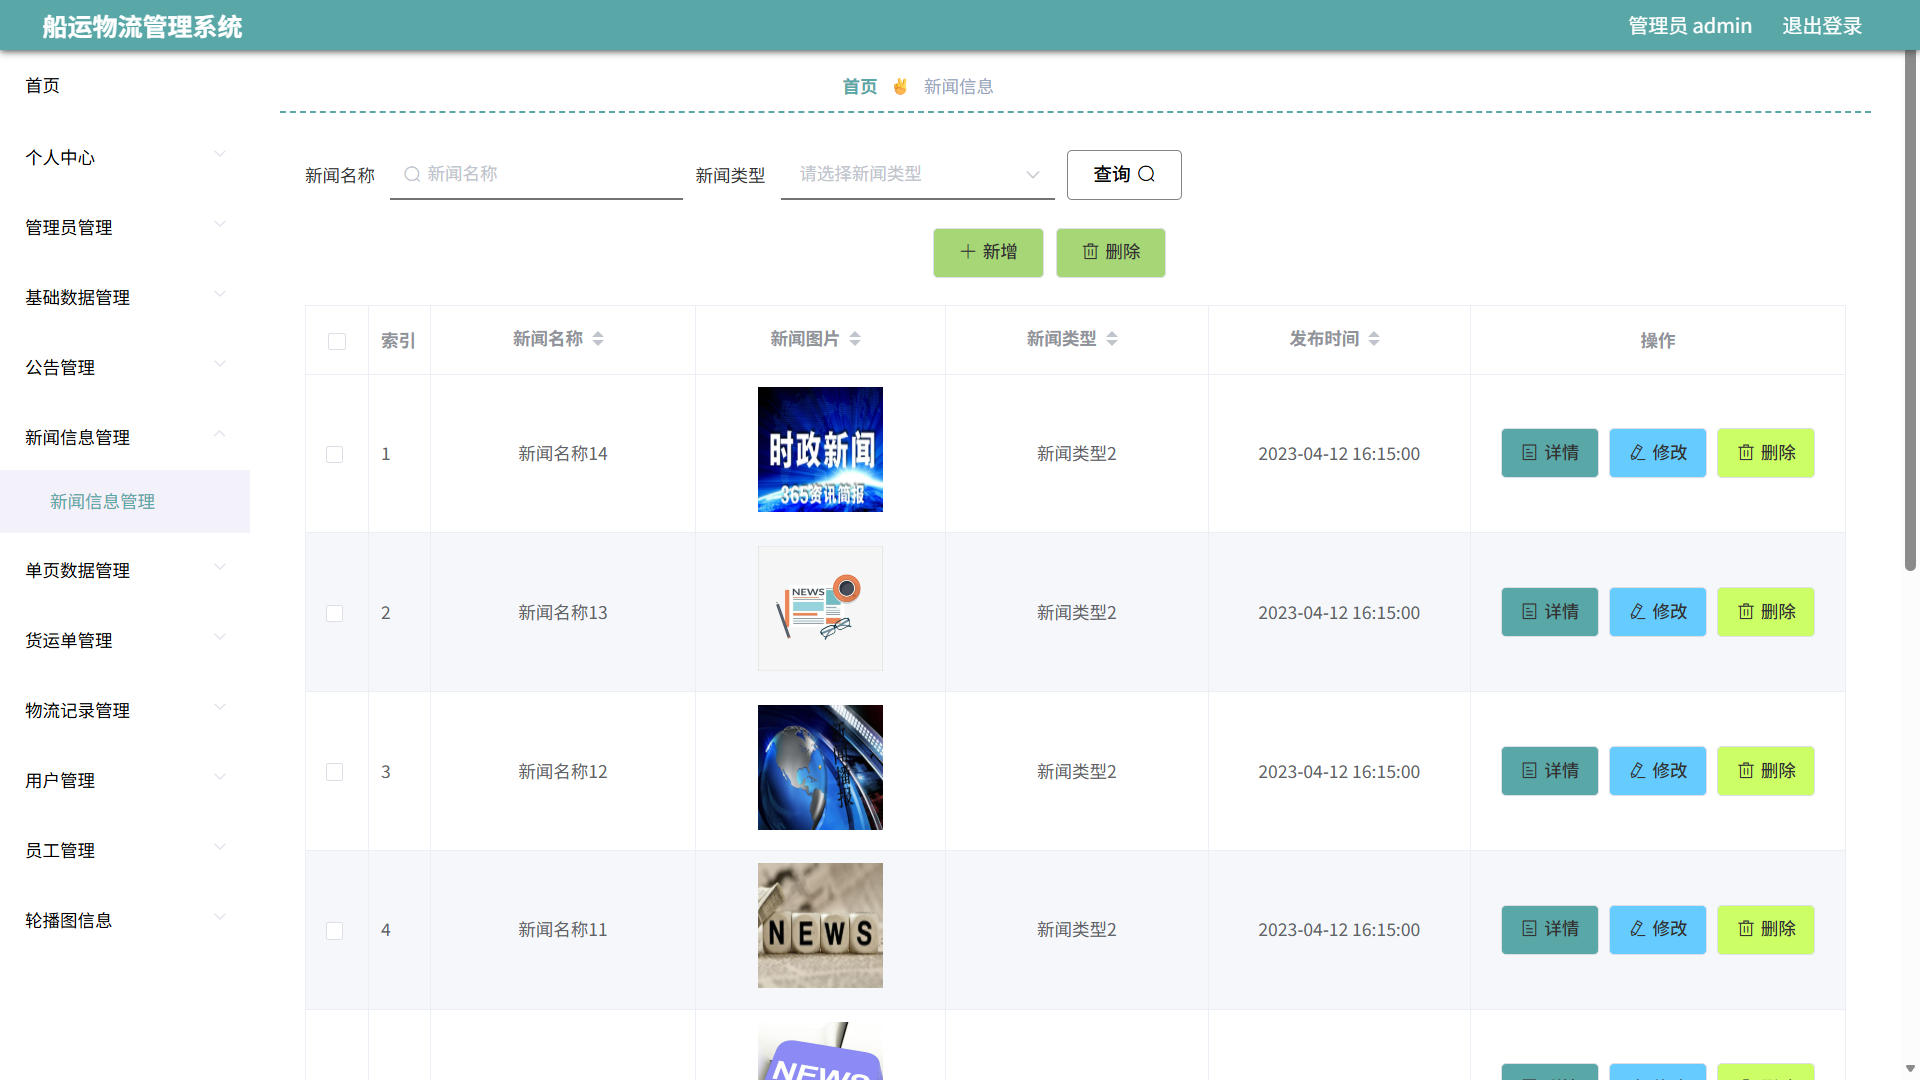Open 详情 for 新闻名称11
This screenshot has width=1920, height=1080.
(1550, 929)
